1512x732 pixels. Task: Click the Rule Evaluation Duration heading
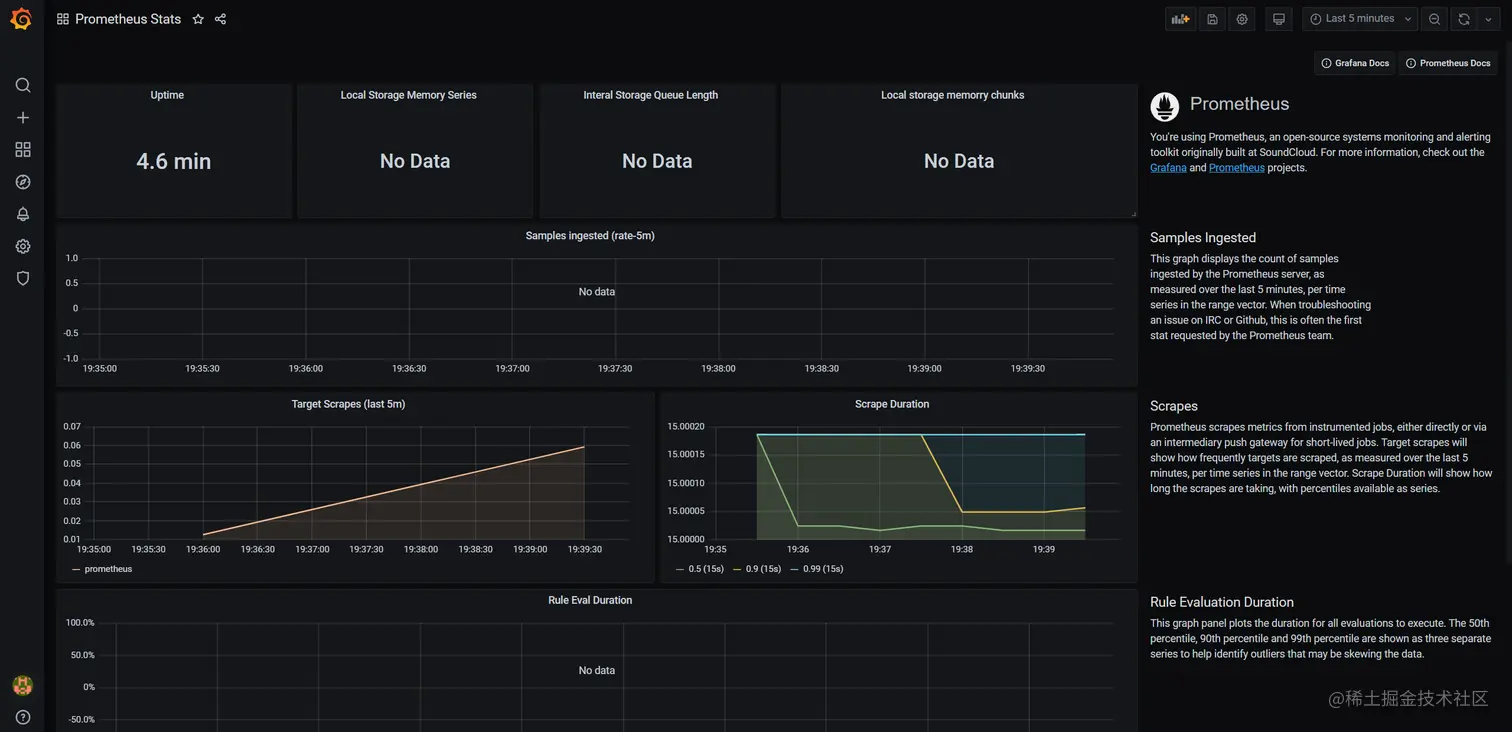coord(1222,602)
